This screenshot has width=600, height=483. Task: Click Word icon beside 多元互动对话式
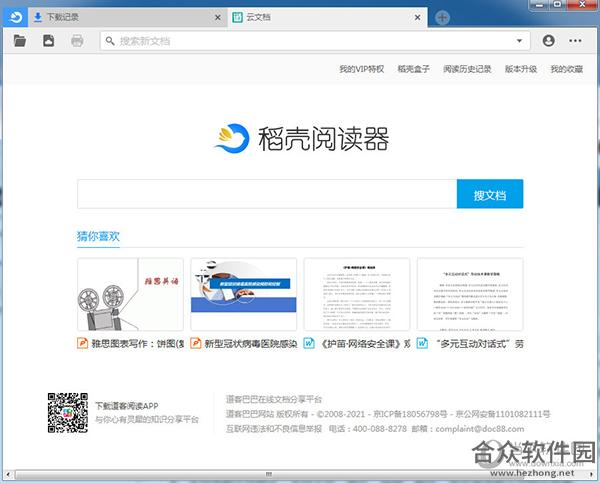tap(422, 343)
